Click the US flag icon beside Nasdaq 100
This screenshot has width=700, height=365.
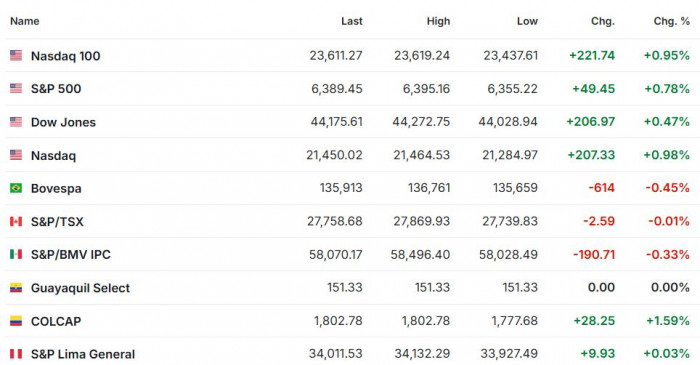pyautogui.click(x=16, y=55)
